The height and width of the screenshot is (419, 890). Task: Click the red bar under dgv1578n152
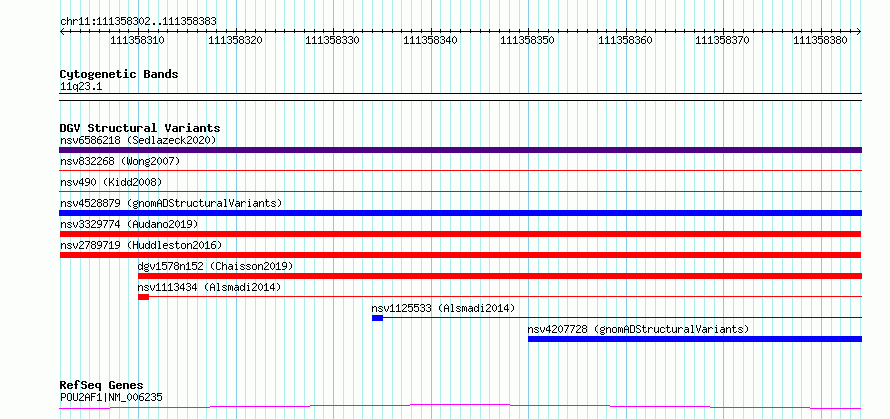pyautogui.click(x=499, y=276)
